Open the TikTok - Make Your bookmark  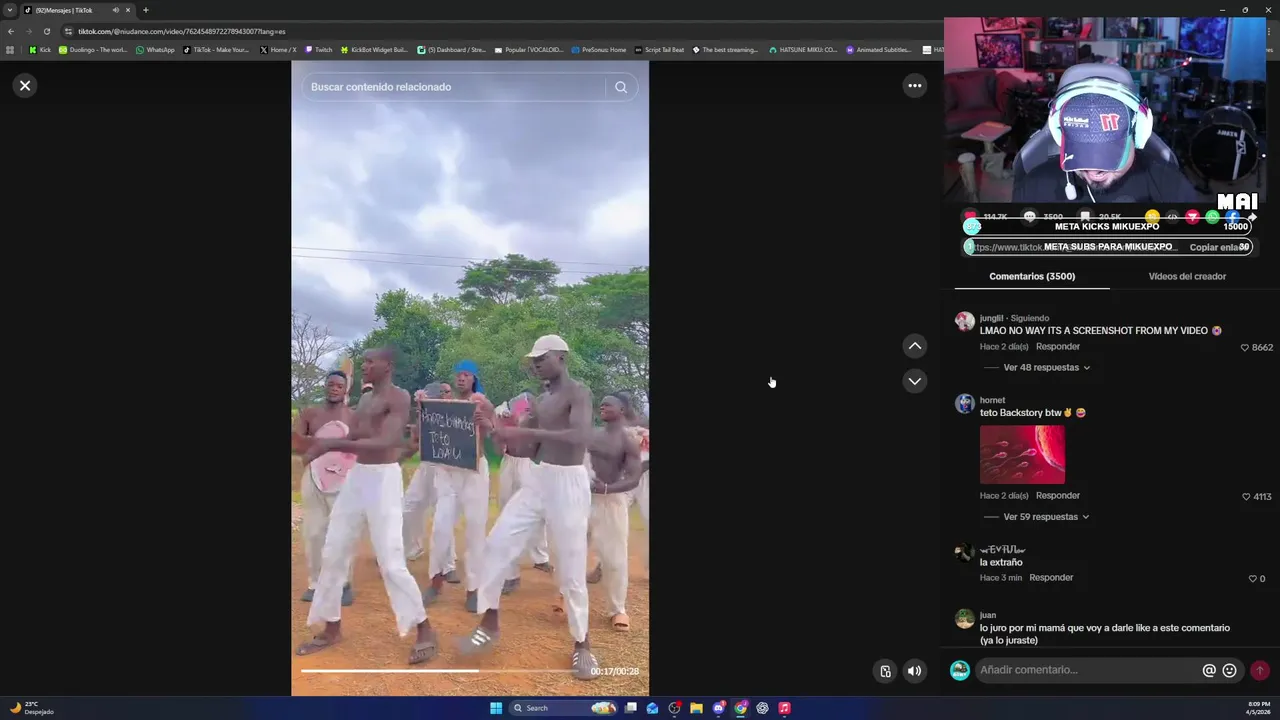click(x=216, y=49)
